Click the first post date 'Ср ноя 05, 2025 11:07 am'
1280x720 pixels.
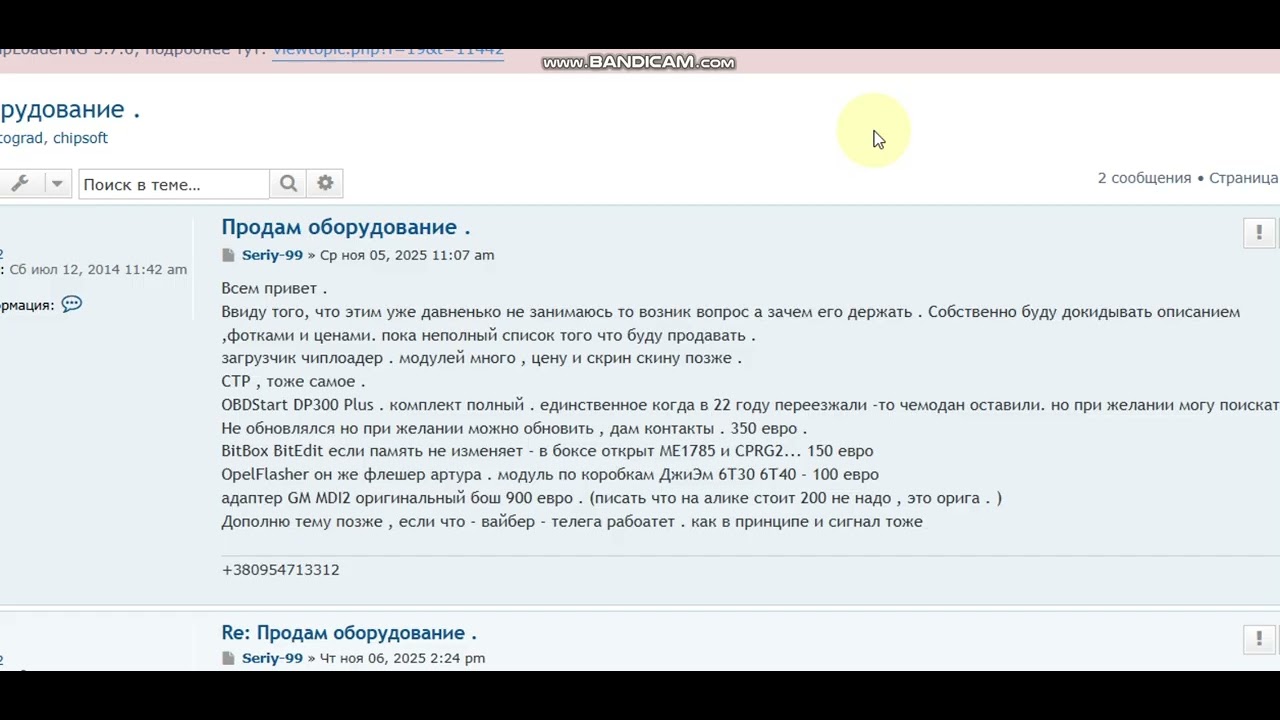[x=407, y=255]
